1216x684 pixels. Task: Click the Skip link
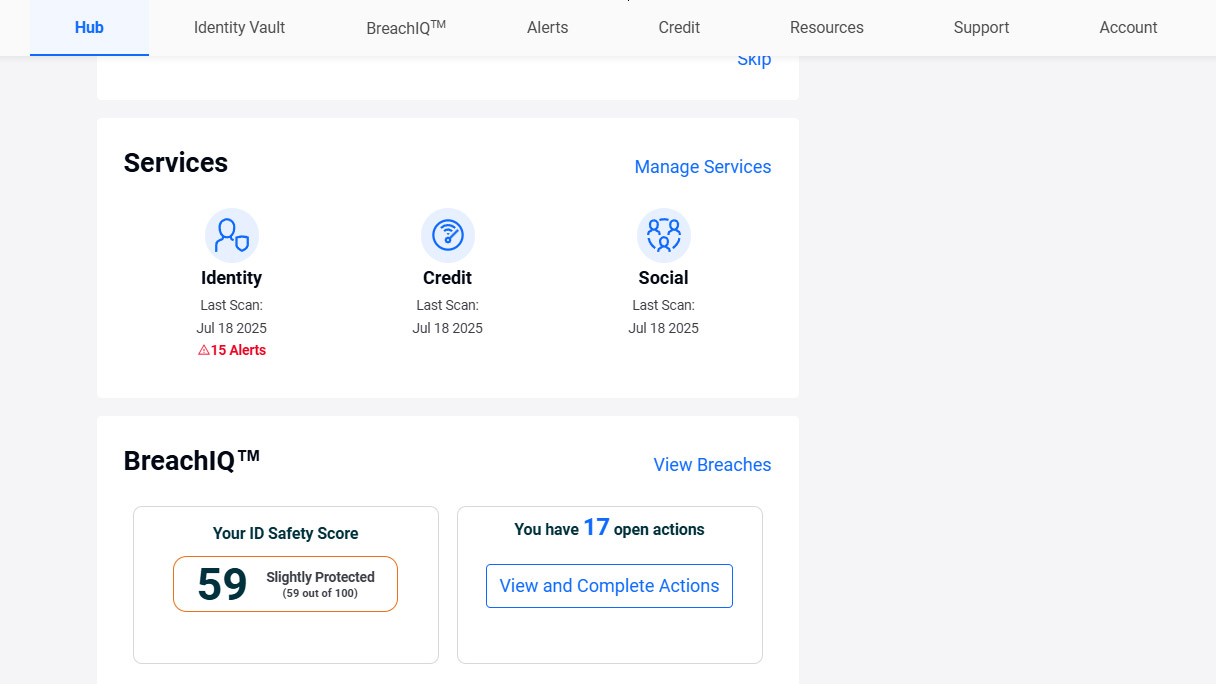click(754, 60)
